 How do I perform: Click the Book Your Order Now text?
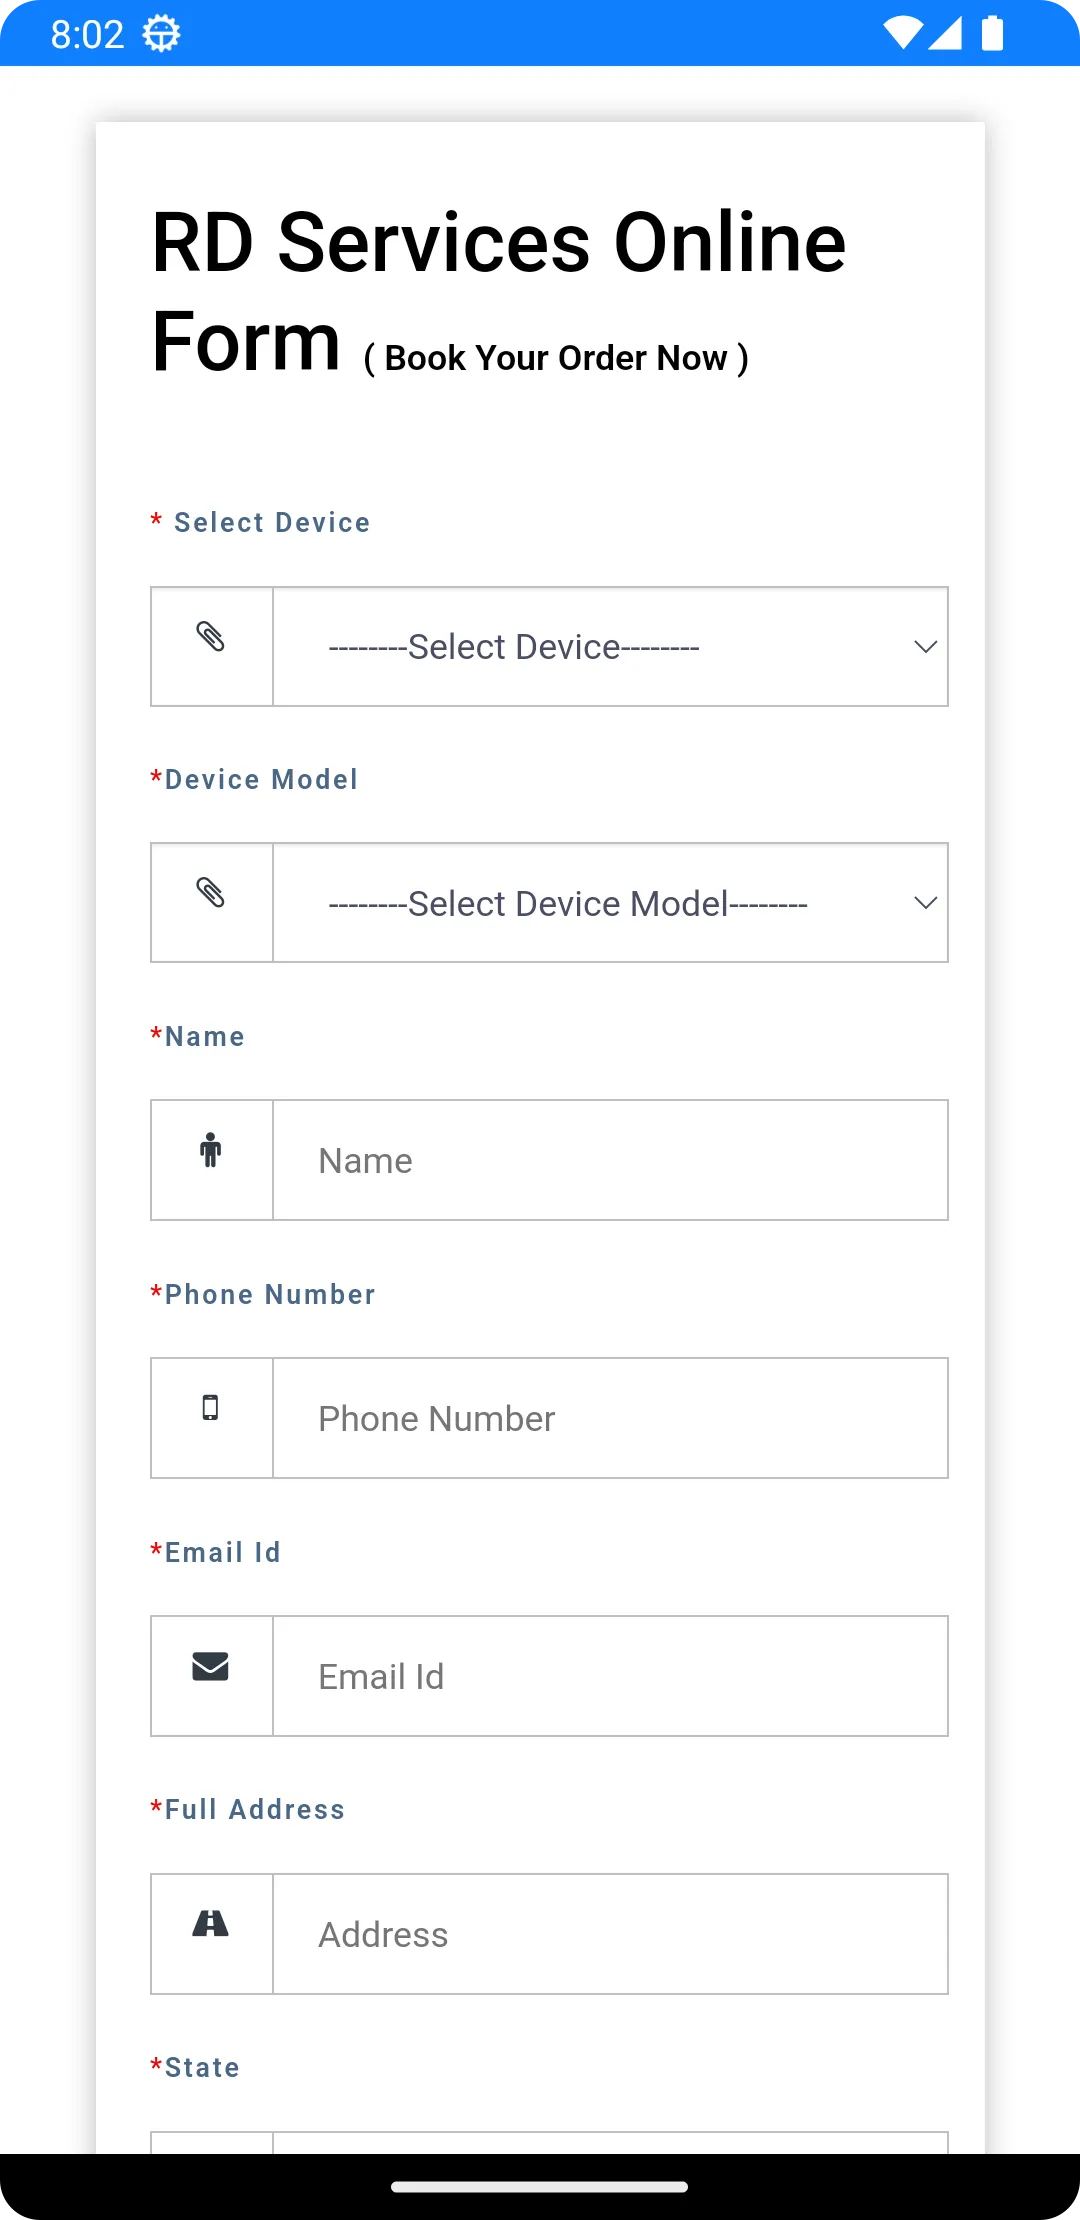tap(557, 357)
